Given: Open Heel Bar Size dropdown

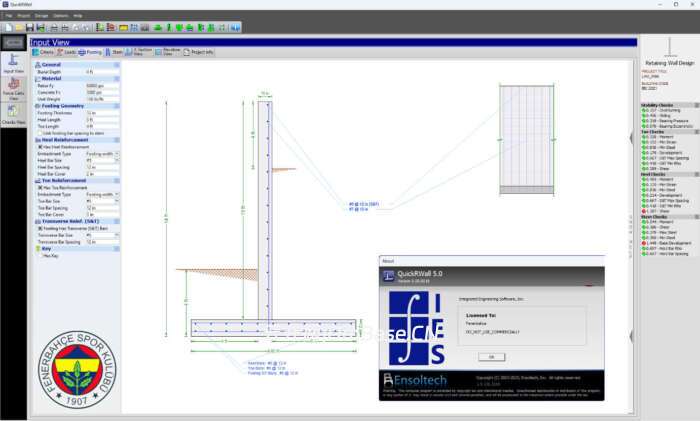Looking at the screenshot, I should point(117,160).
